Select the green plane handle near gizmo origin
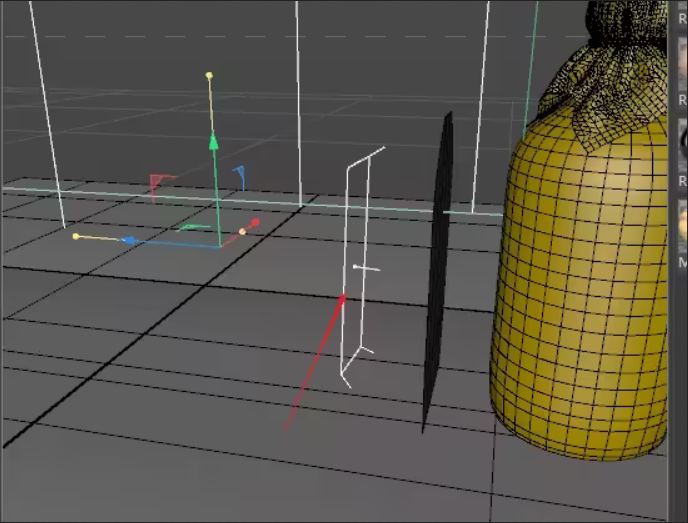Screen dimensions: 688x523 192,228
